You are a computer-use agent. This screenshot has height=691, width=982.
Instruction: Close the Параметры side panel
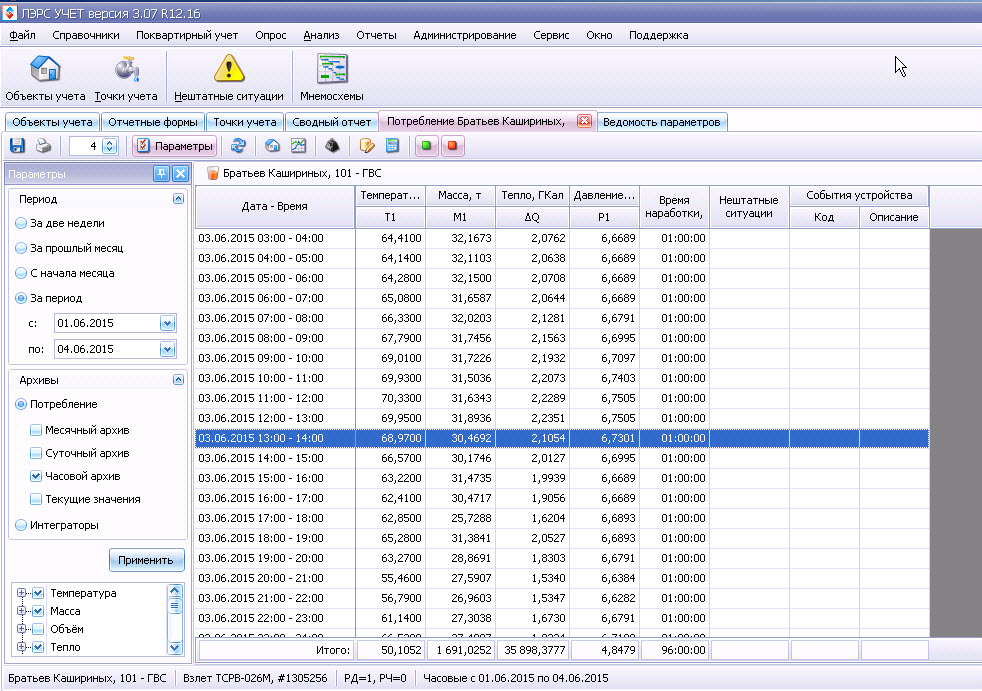pyautogui.click(x=180, y=174)
